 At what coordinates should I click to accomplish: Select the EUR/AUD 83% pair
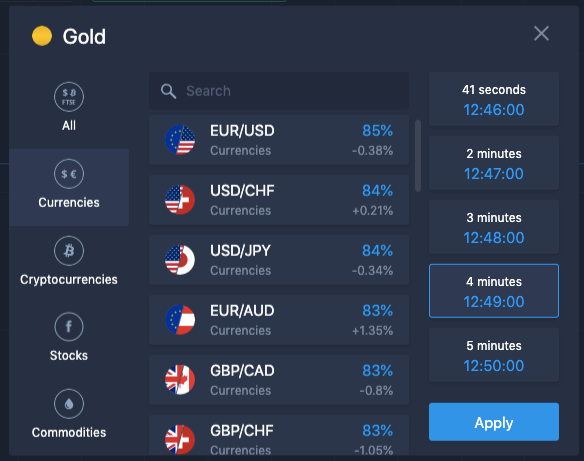point(279,320)
